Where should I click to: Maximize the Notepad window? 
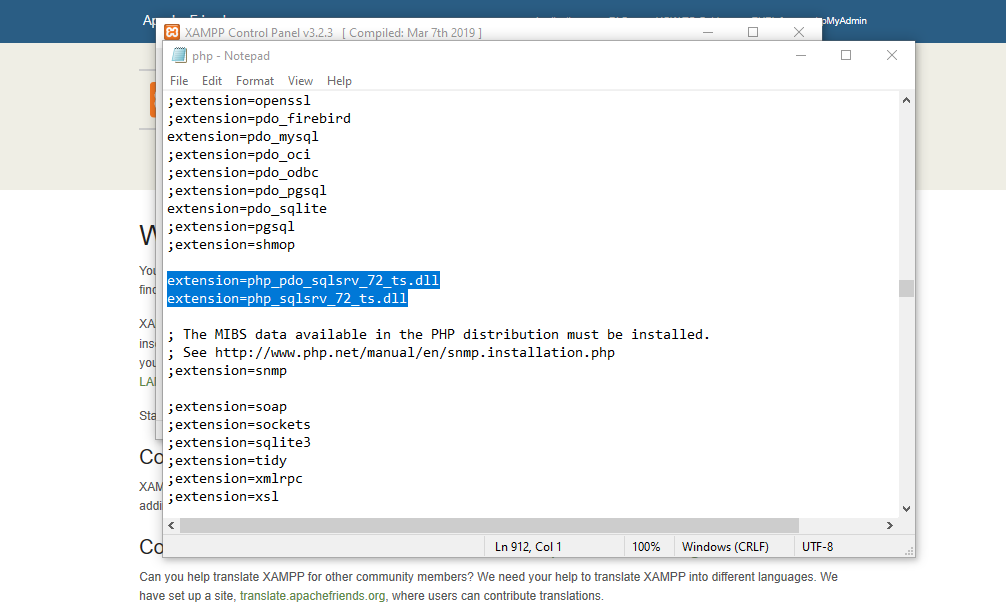[846, 56]
